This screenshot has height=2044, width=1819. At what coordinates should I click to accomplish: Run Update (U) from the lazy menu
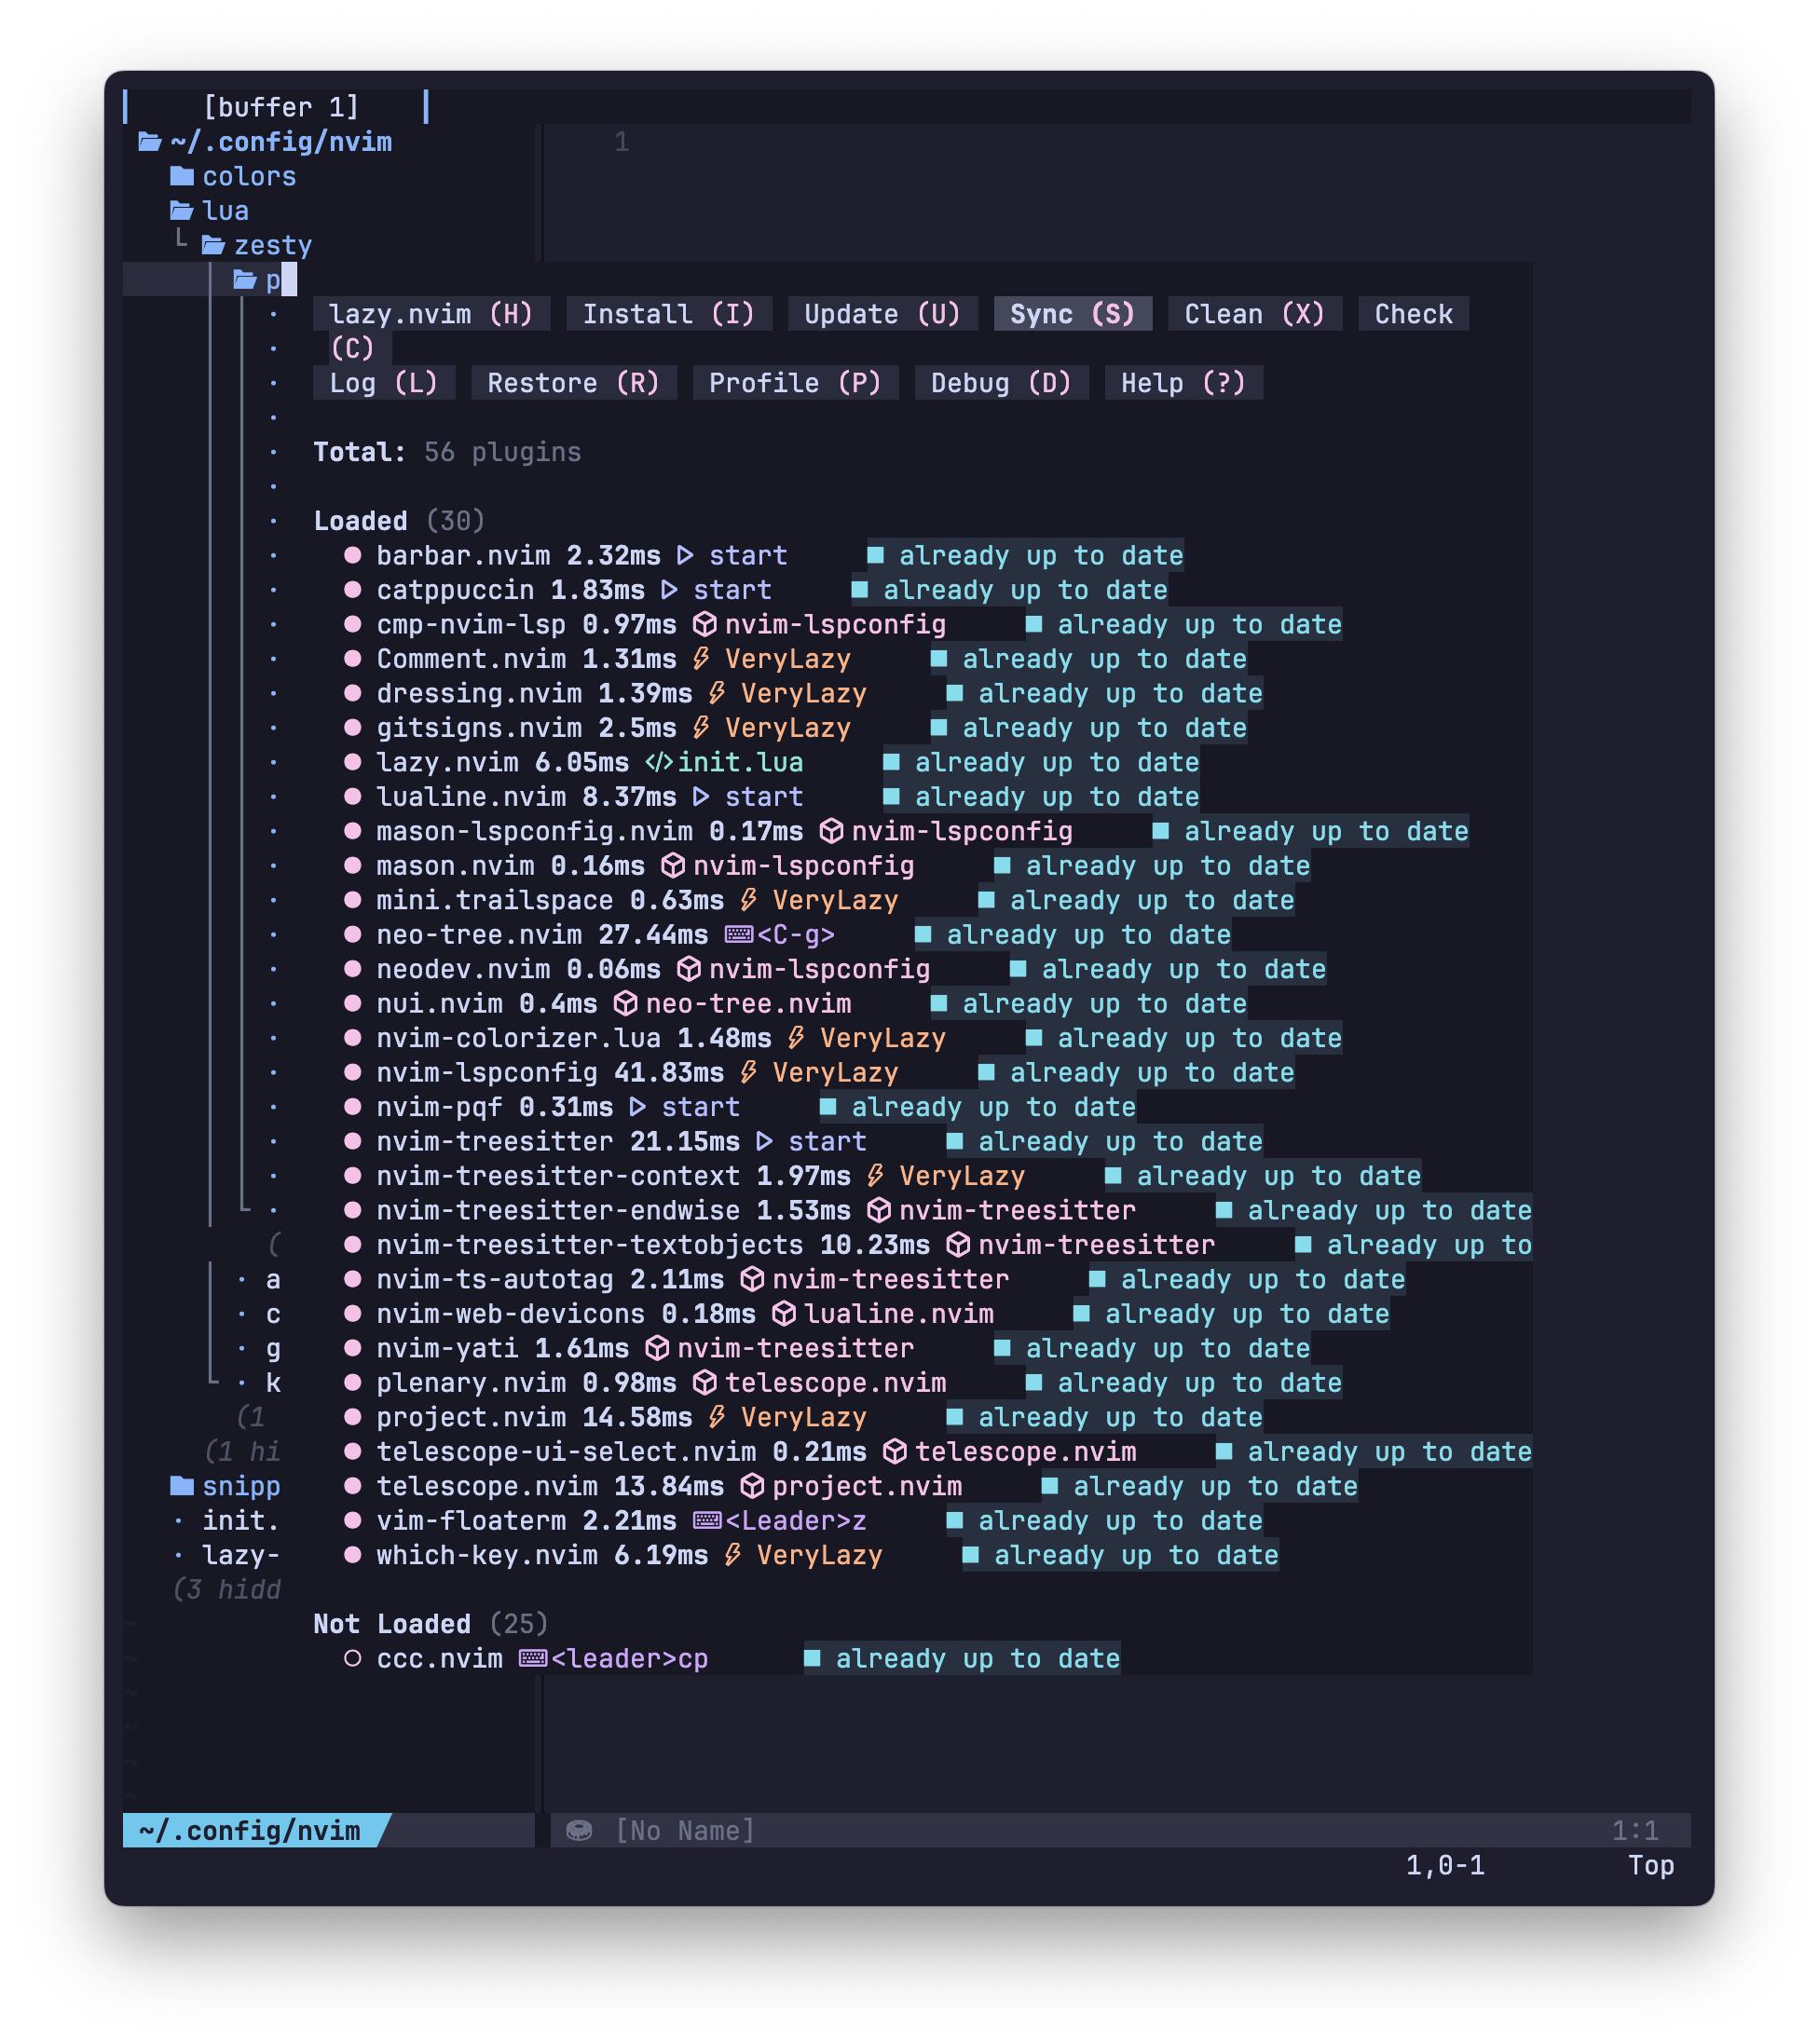(882, 314)
